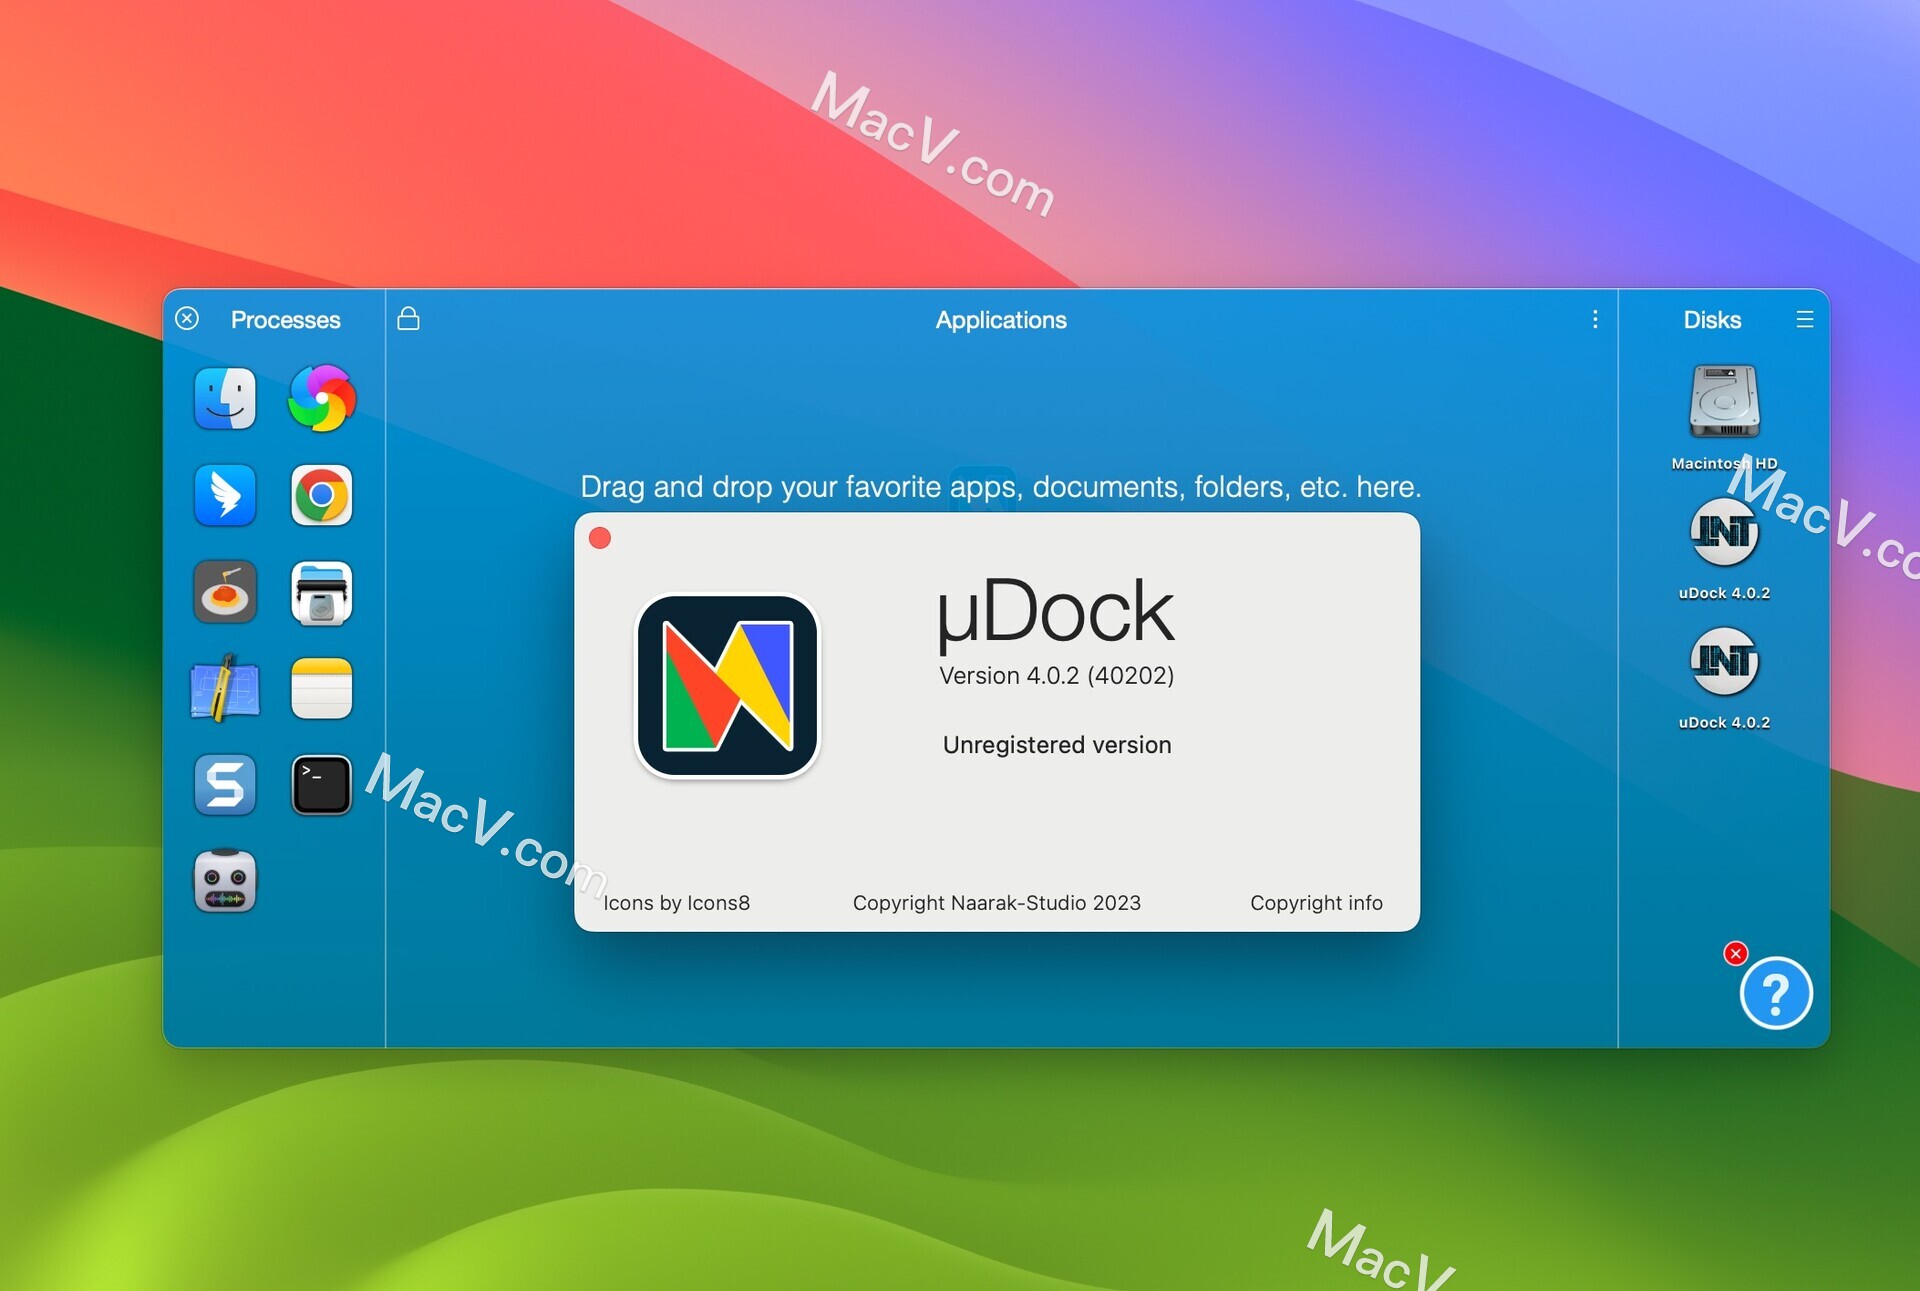Click the Applications panel header
The height and width of the screenshot is (1291, 1920).
1001,320
